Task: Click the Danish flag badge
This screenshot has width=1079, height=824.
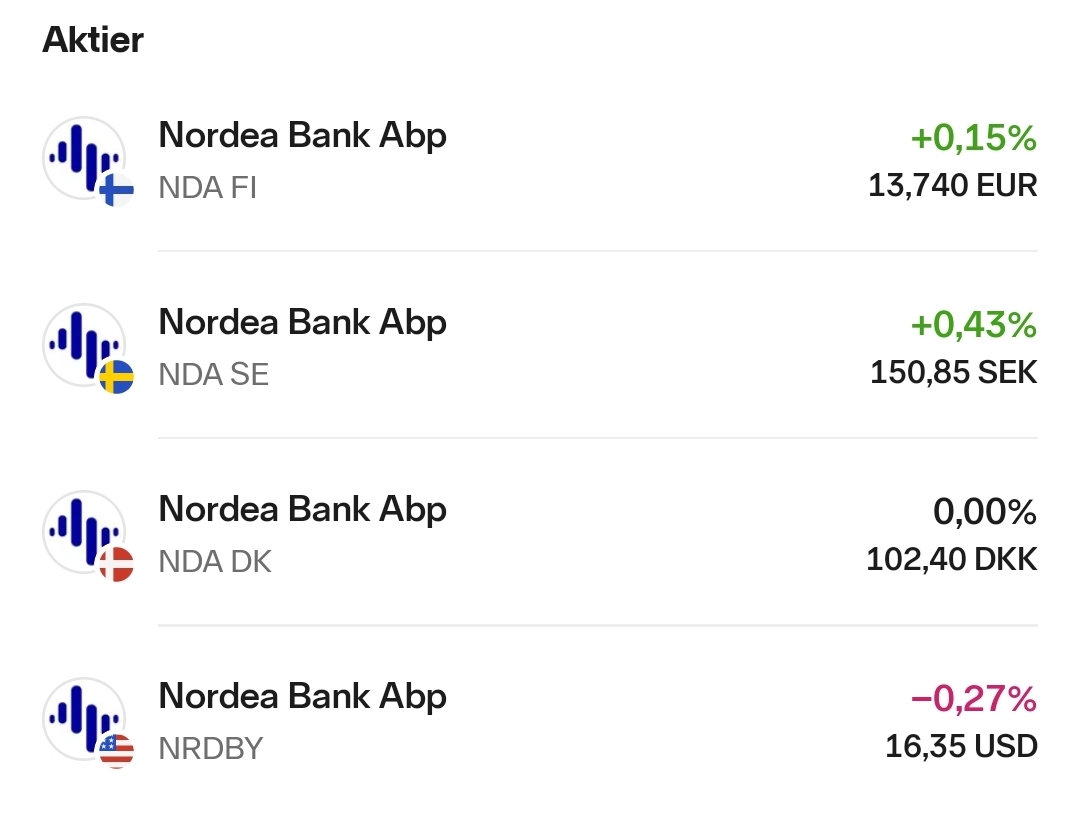Action: tap(117, 564)
